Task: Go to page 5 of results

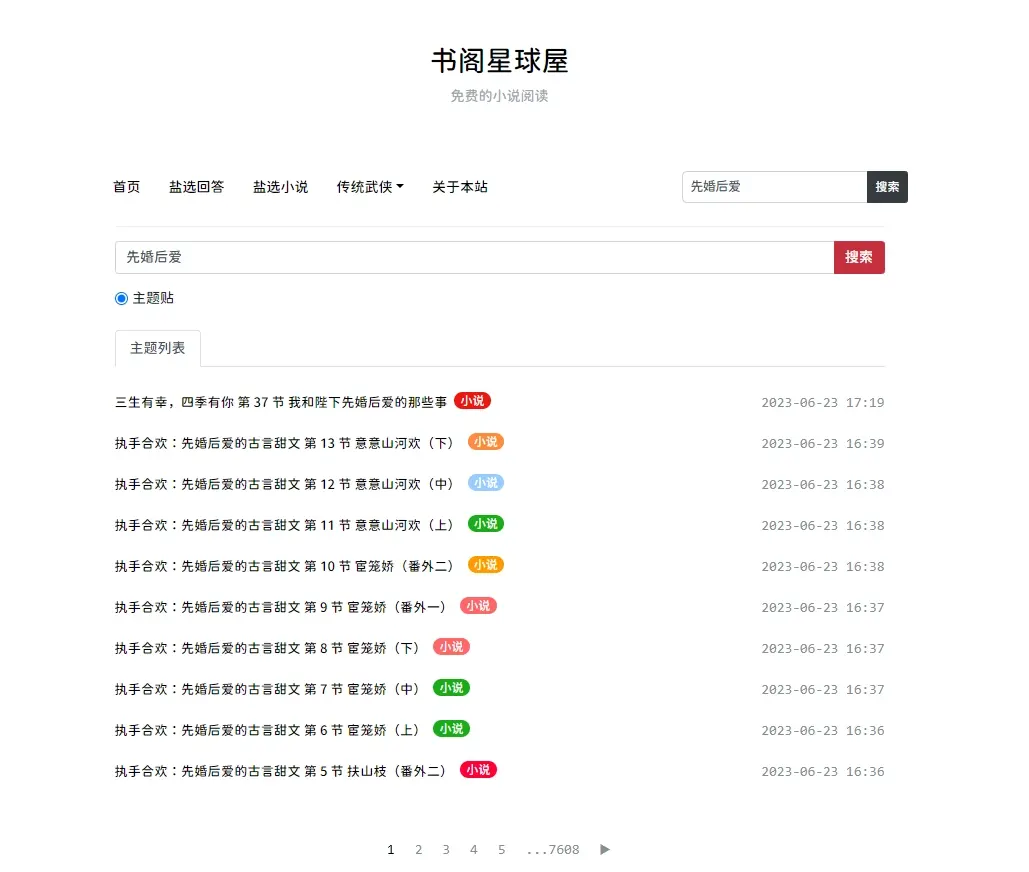Action: [501, 850]
